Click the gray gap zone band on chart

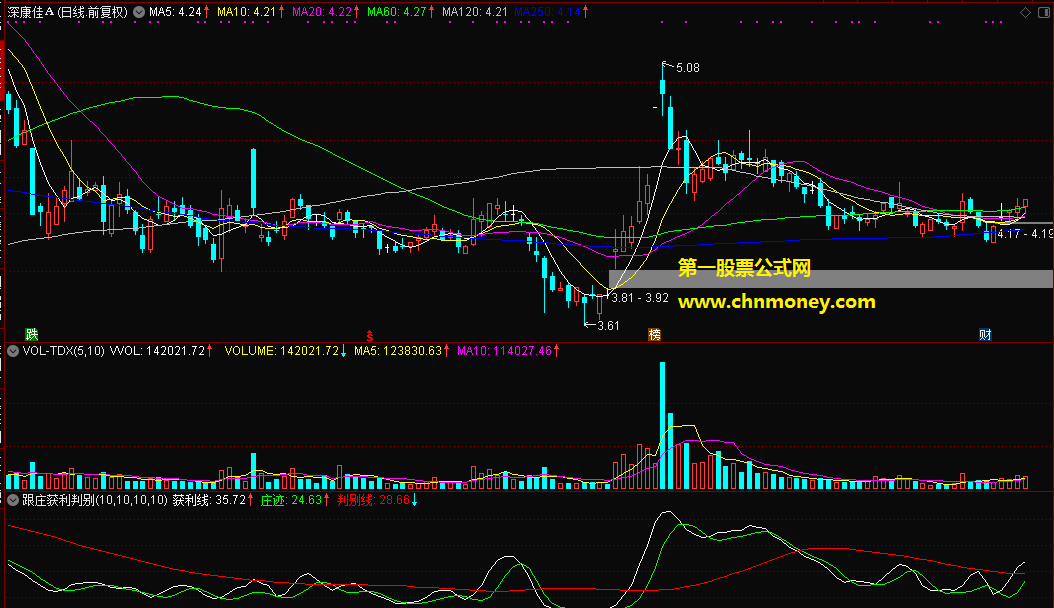(x=831, y=279)
